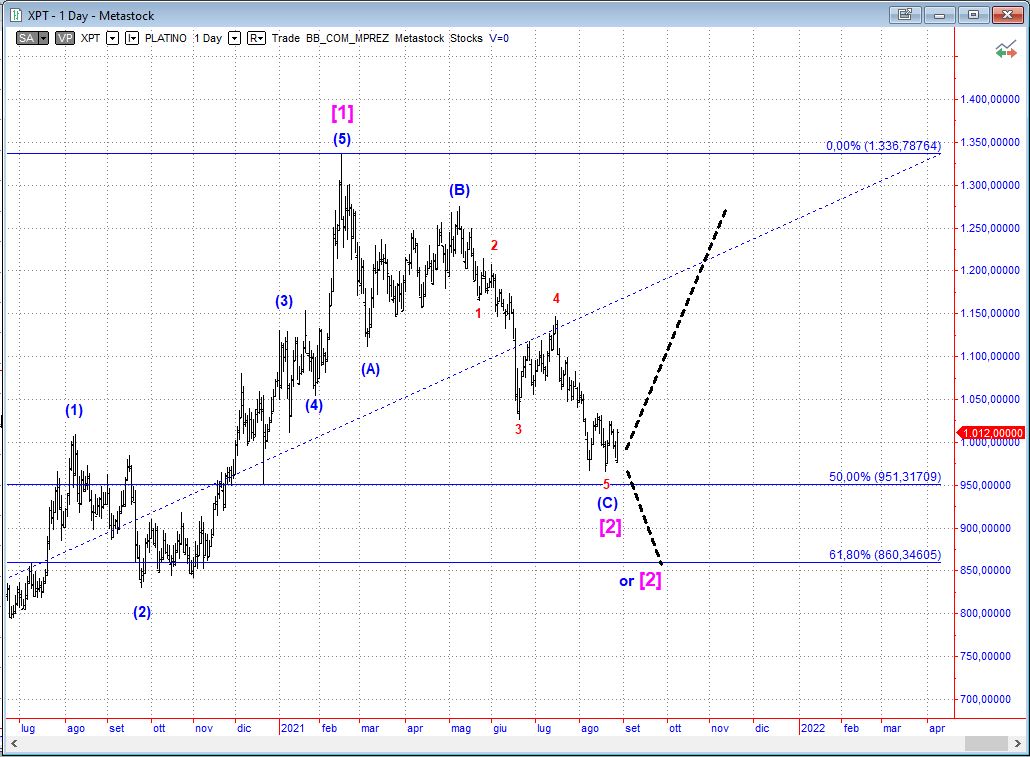The image size is (1030, 757).
Task: Click the 2021 year marker on time axis
Action: click(x=292, y=728)
